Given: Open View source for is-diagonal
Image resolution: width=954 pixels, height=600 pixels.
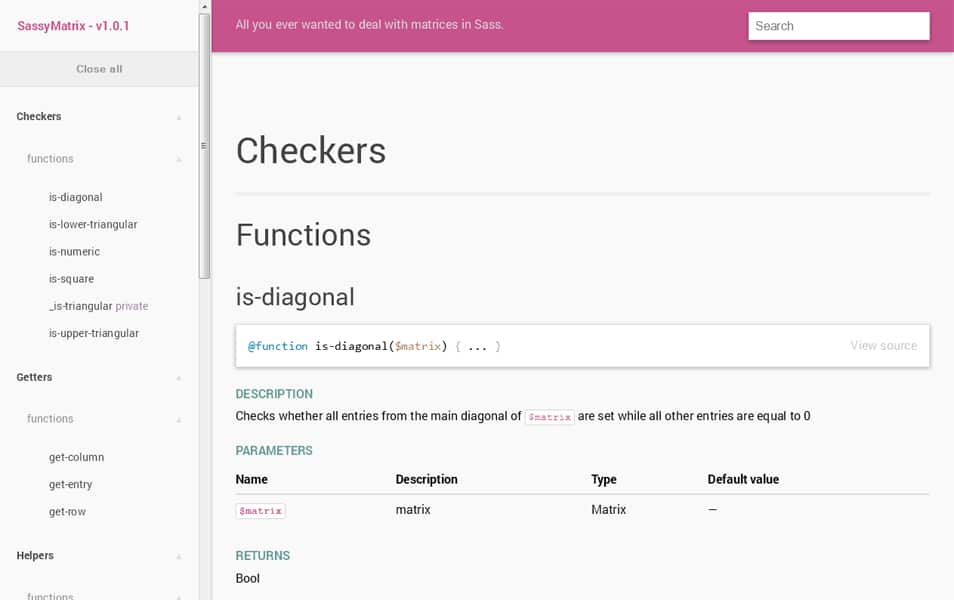Looking at the screenshot, I should pyautogui.click(x=884, y=345).
